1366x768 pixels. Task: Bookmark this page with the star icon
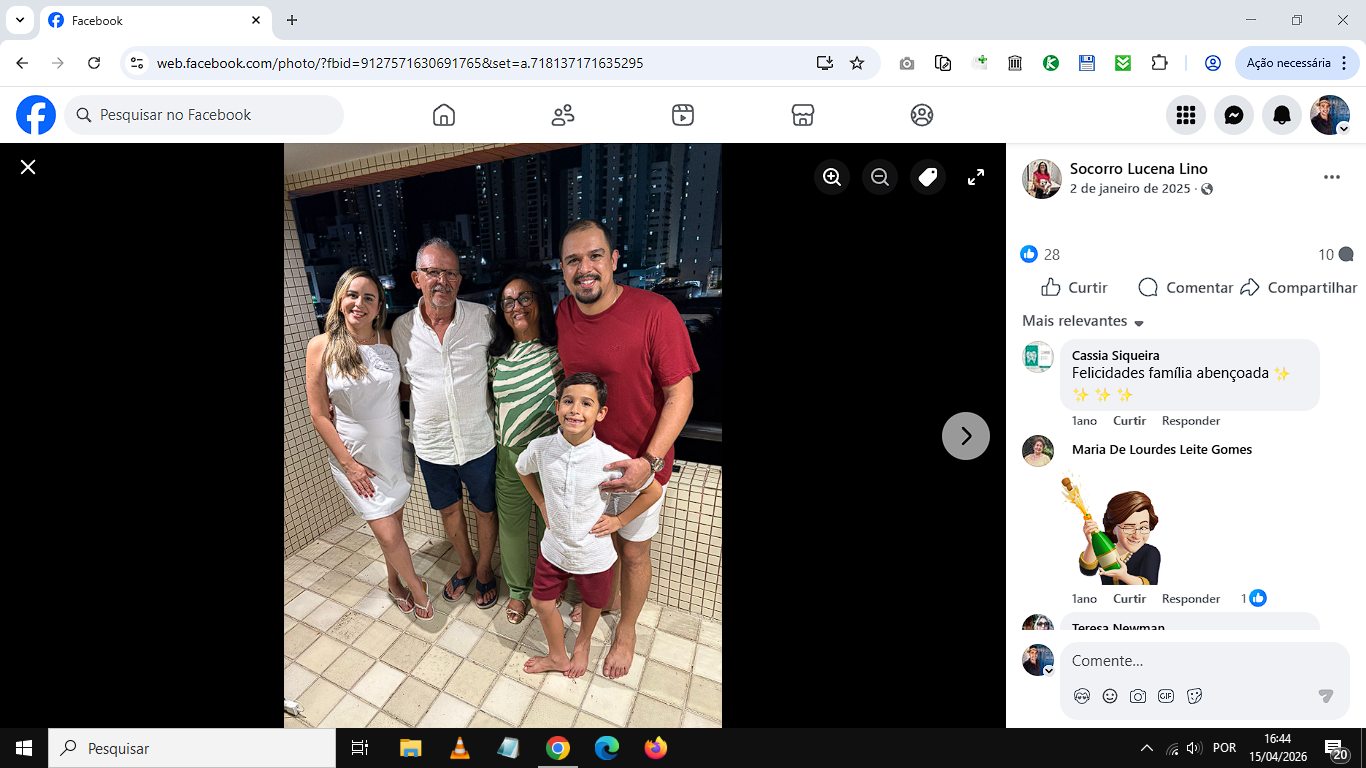click(x=857, y=63)
